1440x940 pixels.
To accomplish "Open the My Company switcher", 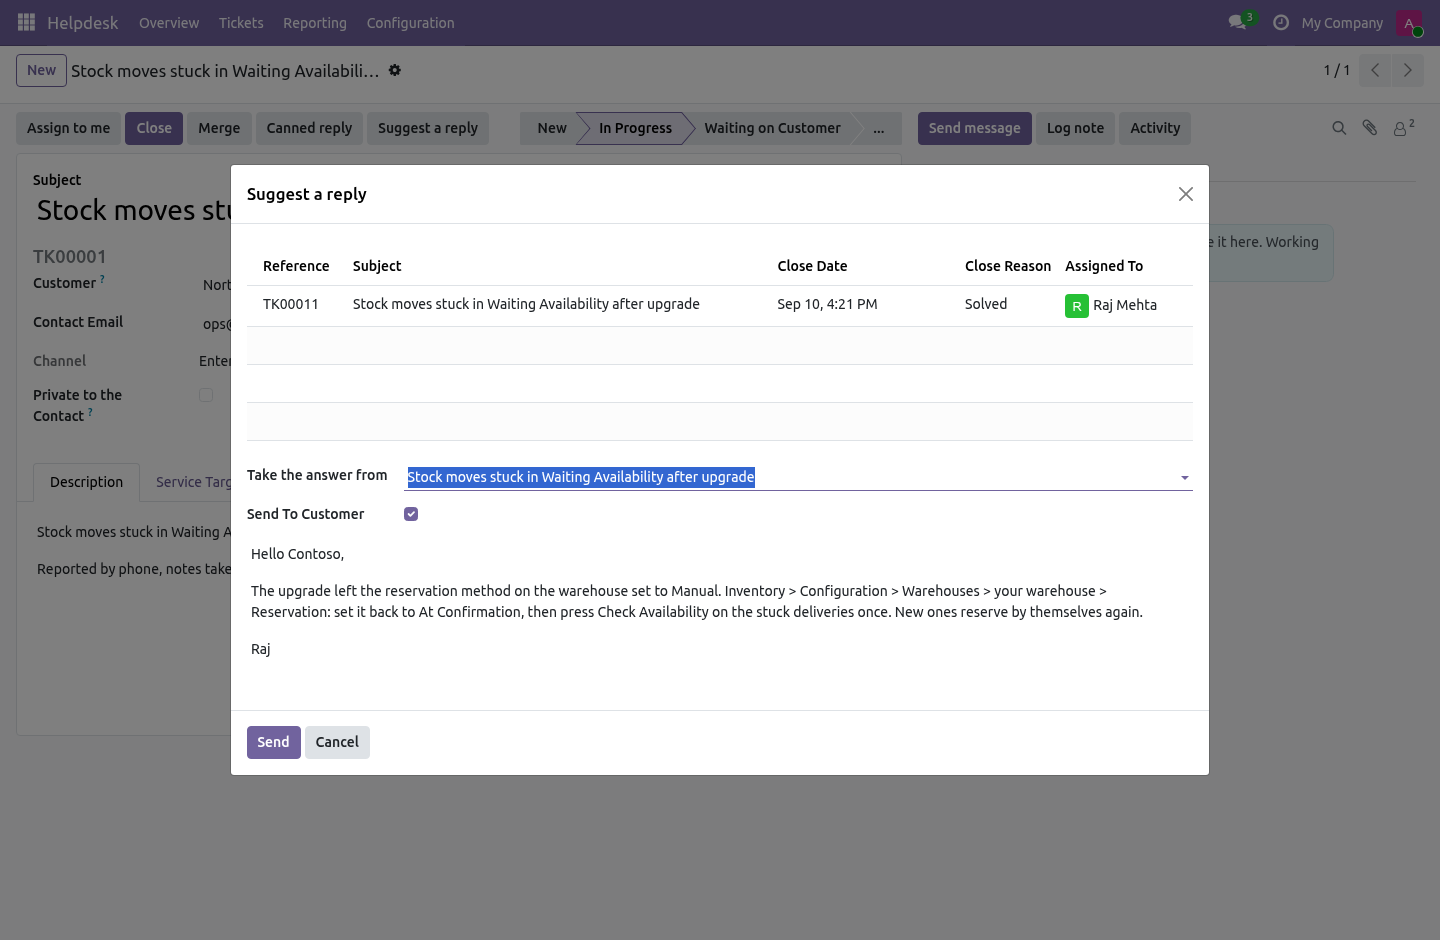I will 1342,22.
